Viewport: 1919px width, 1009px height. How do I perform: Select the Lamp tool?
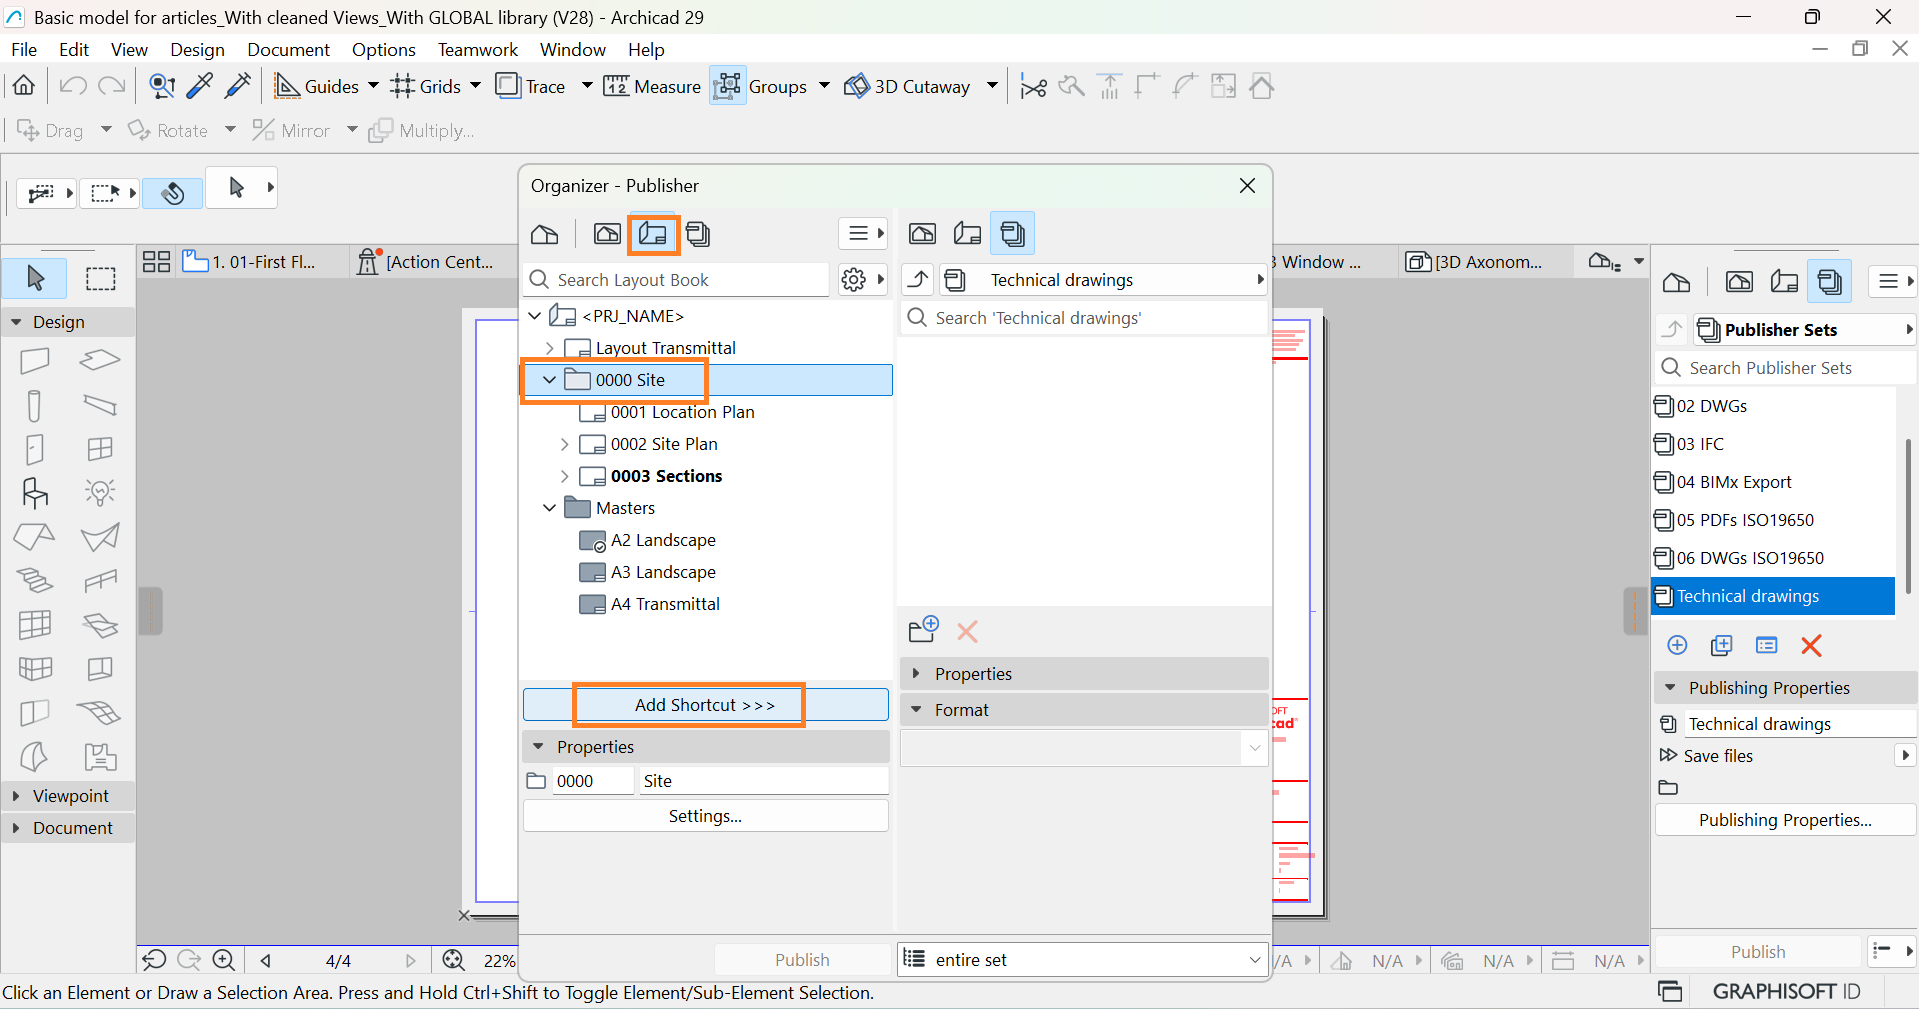click(100, 493)
